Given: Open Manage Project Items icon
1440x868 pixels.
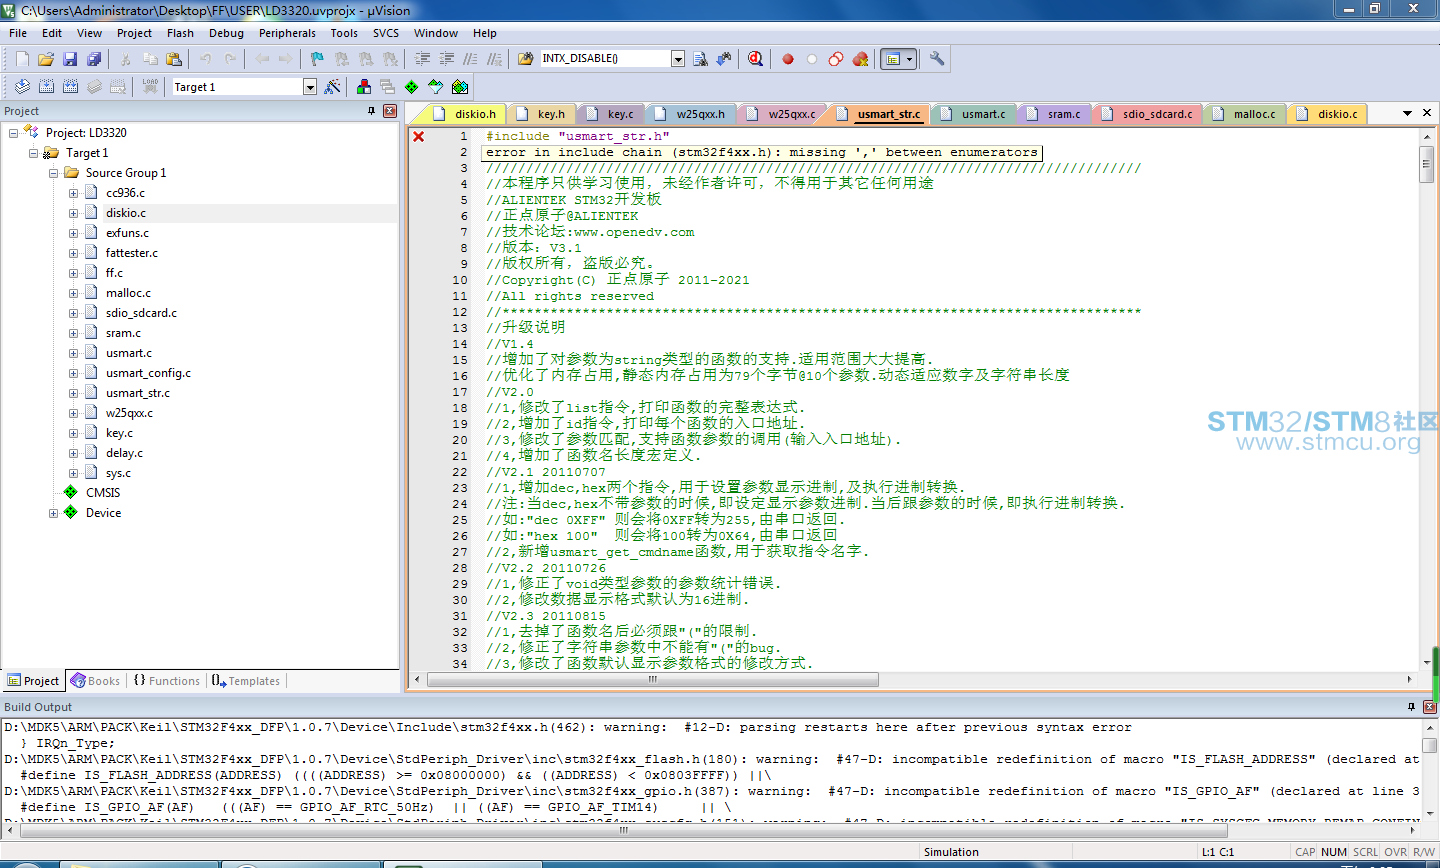Looking at the screenshot, I should (364, 87).
